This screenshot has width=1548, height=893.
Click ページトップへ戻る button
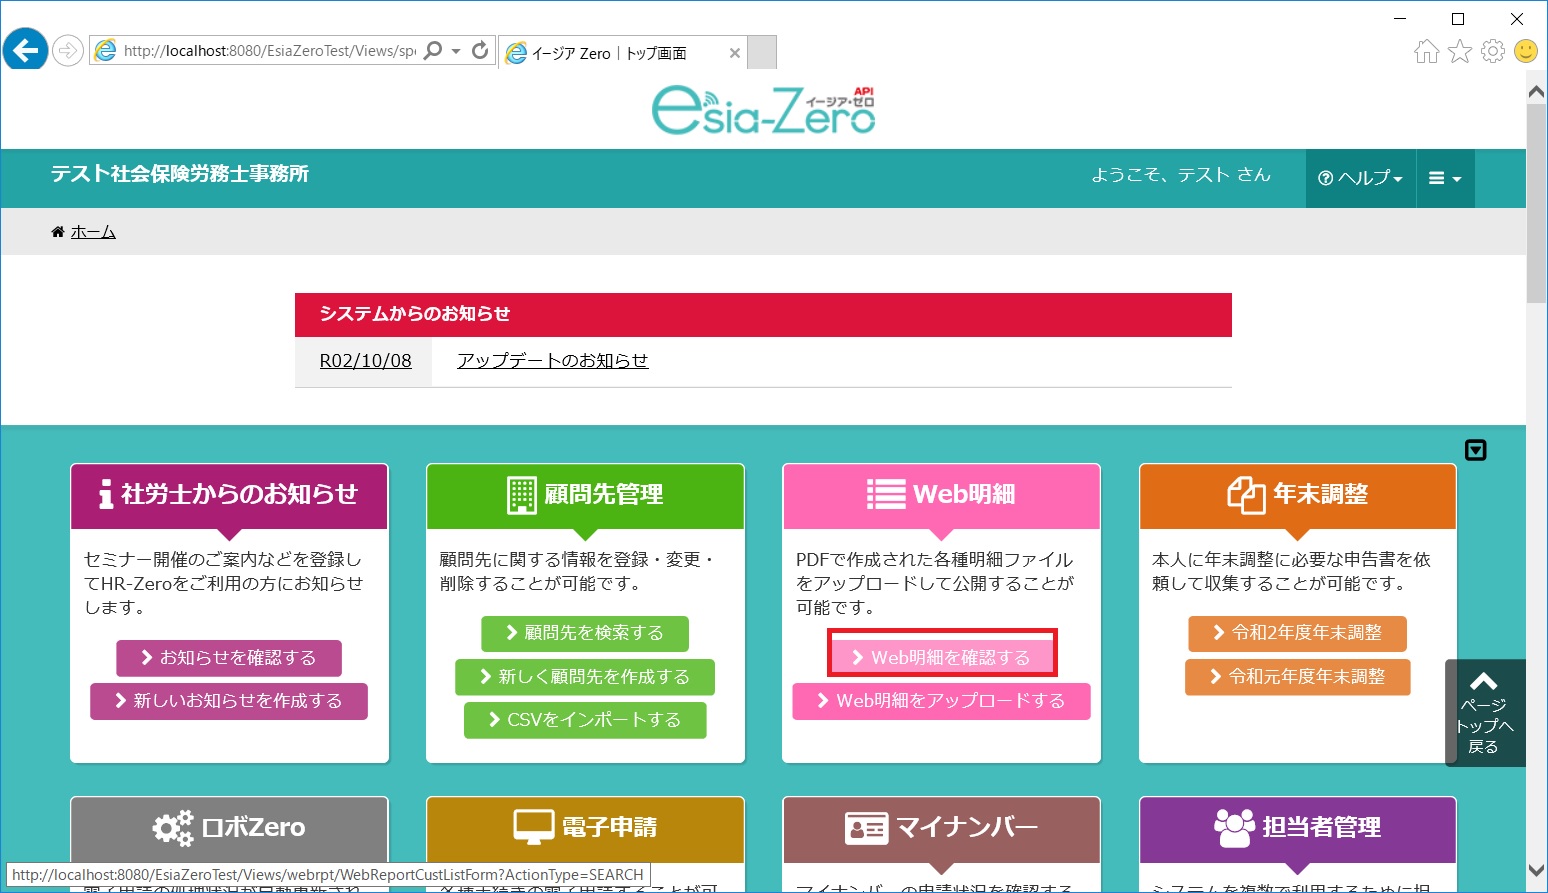pos(1485,713)
